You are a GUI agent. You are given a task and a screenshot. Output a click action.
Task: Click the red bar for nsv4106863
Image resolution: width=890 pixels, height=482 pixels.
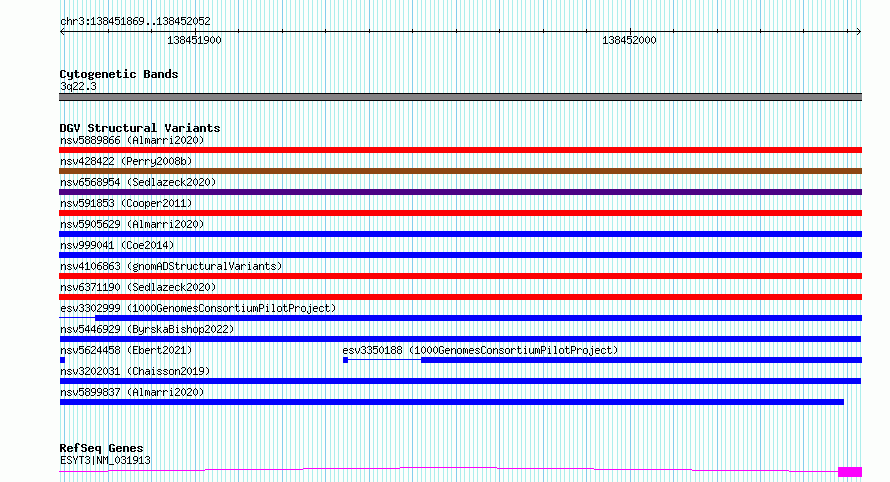[x=460, y=276]
